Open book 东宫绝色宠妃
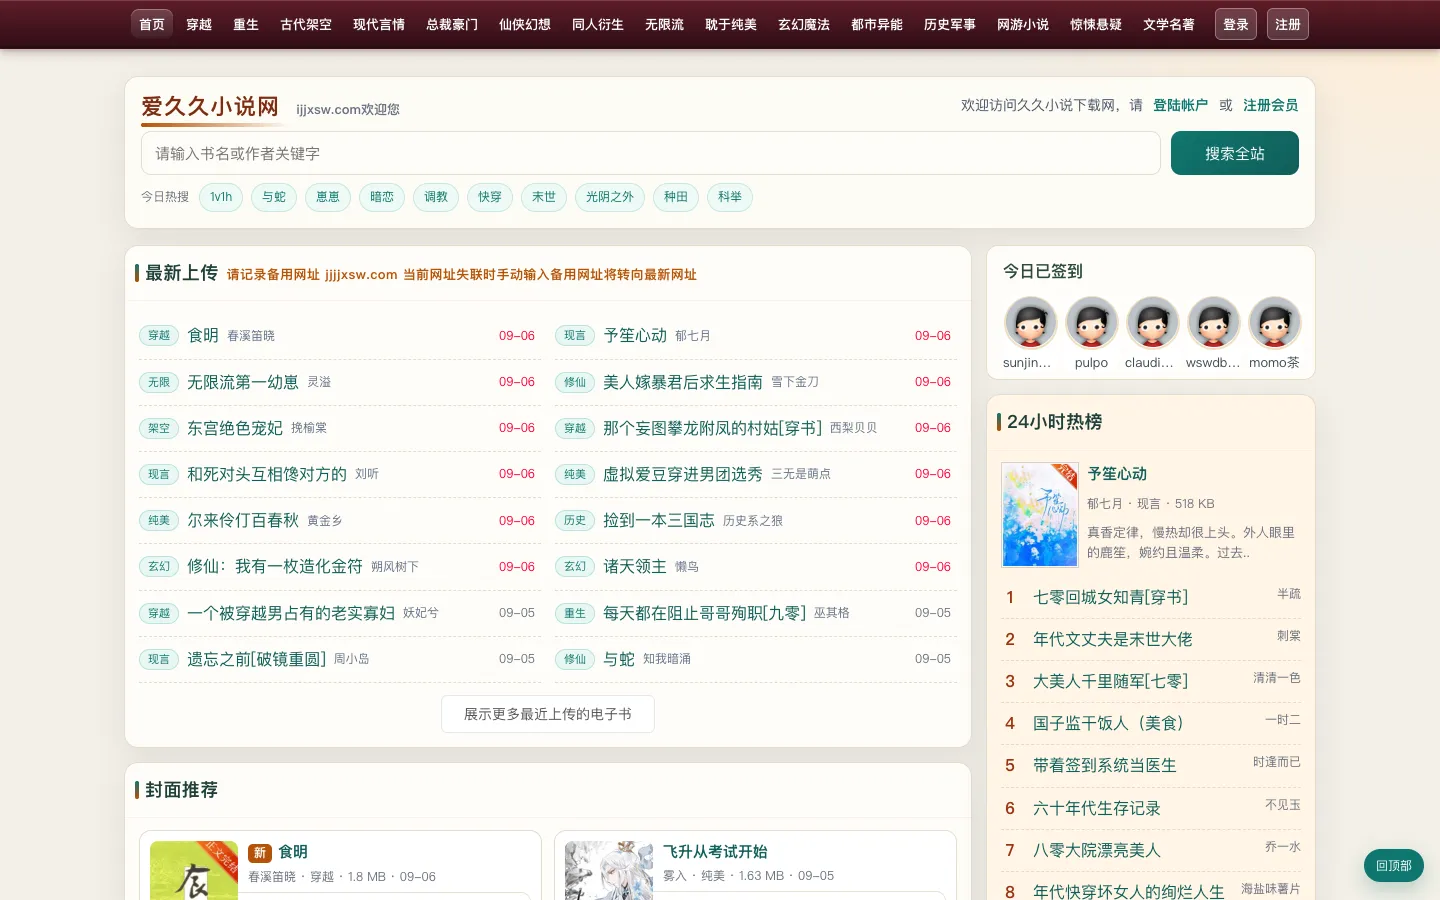Viewport: 1440px width, 900px height. click(235, 428)
